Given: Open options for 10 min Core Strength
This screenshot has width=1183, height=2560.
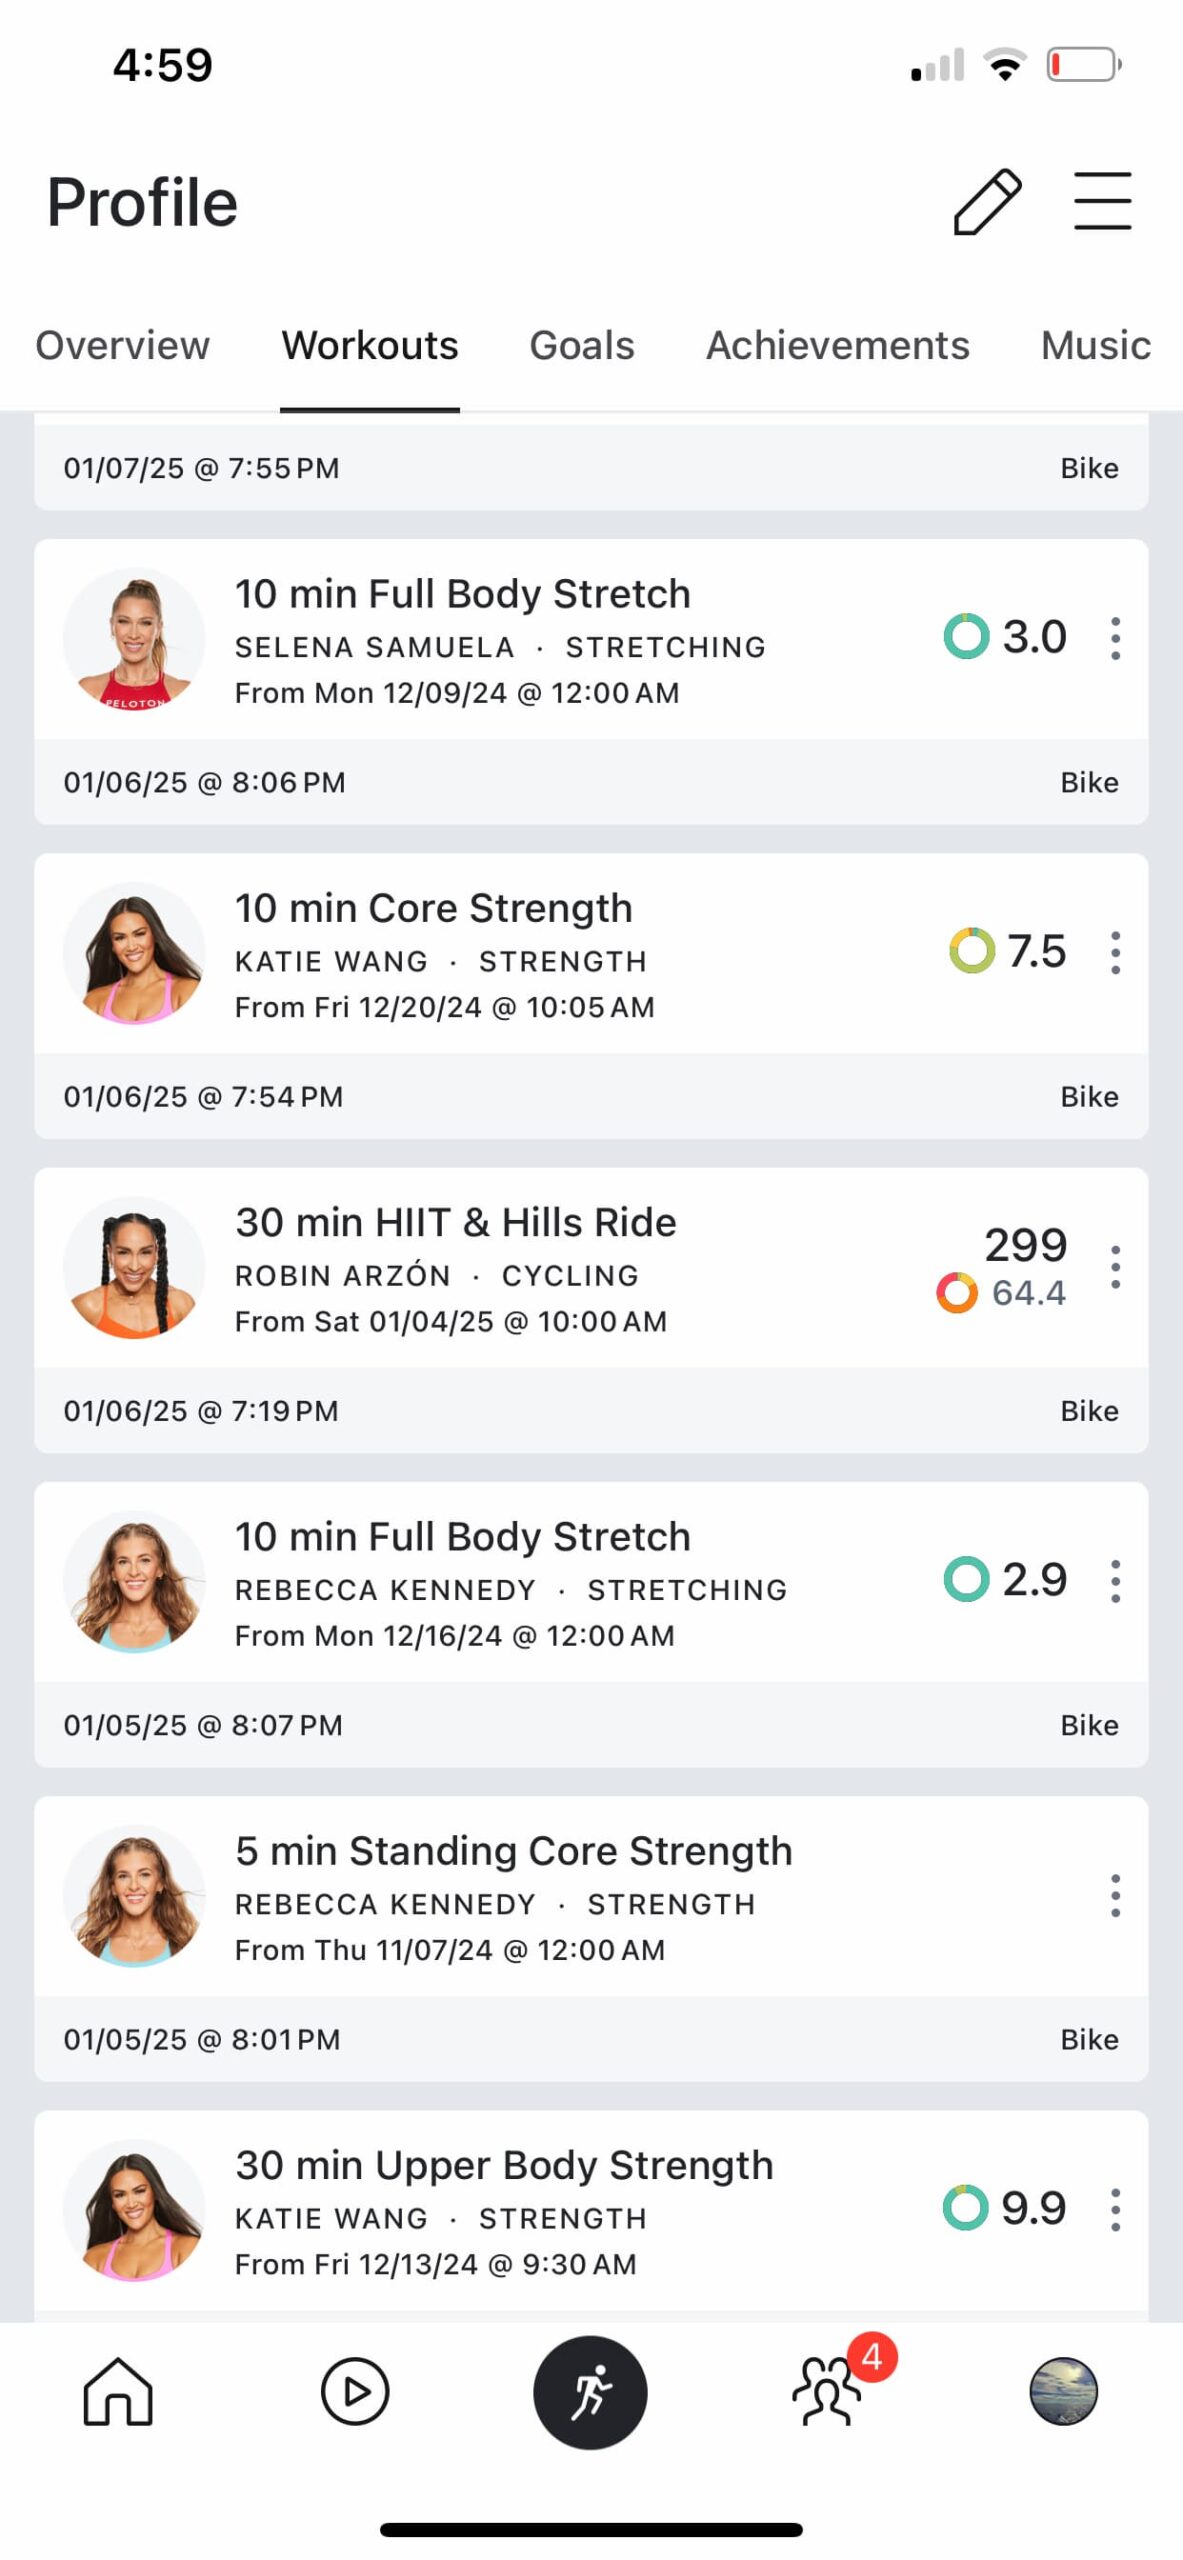Looking at the screenshot, I should click(x=1115, y=952).
